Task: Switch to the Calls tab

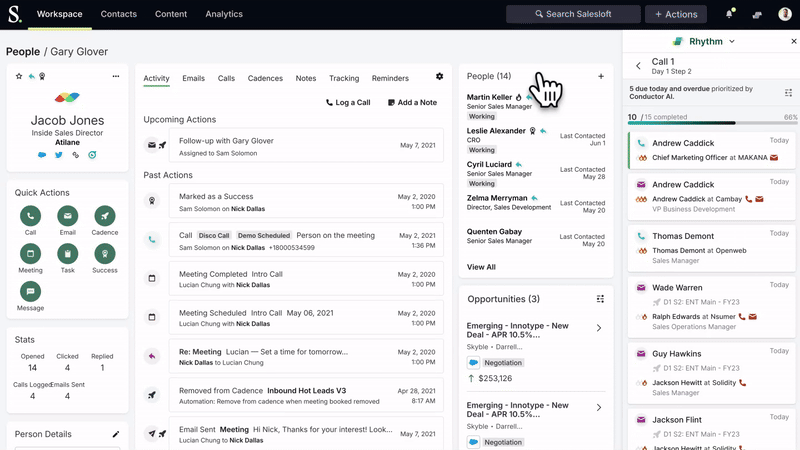Action: (x=226, y=78)
